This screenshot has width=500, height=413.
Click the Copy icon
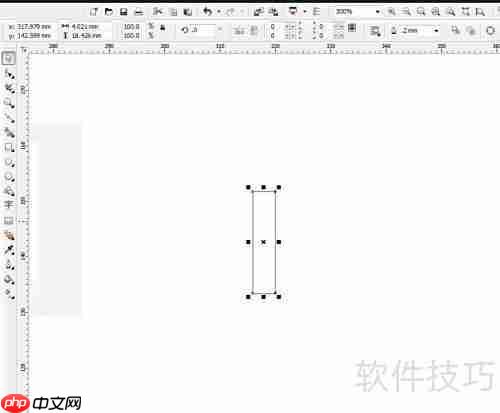(x=173, y=12)
